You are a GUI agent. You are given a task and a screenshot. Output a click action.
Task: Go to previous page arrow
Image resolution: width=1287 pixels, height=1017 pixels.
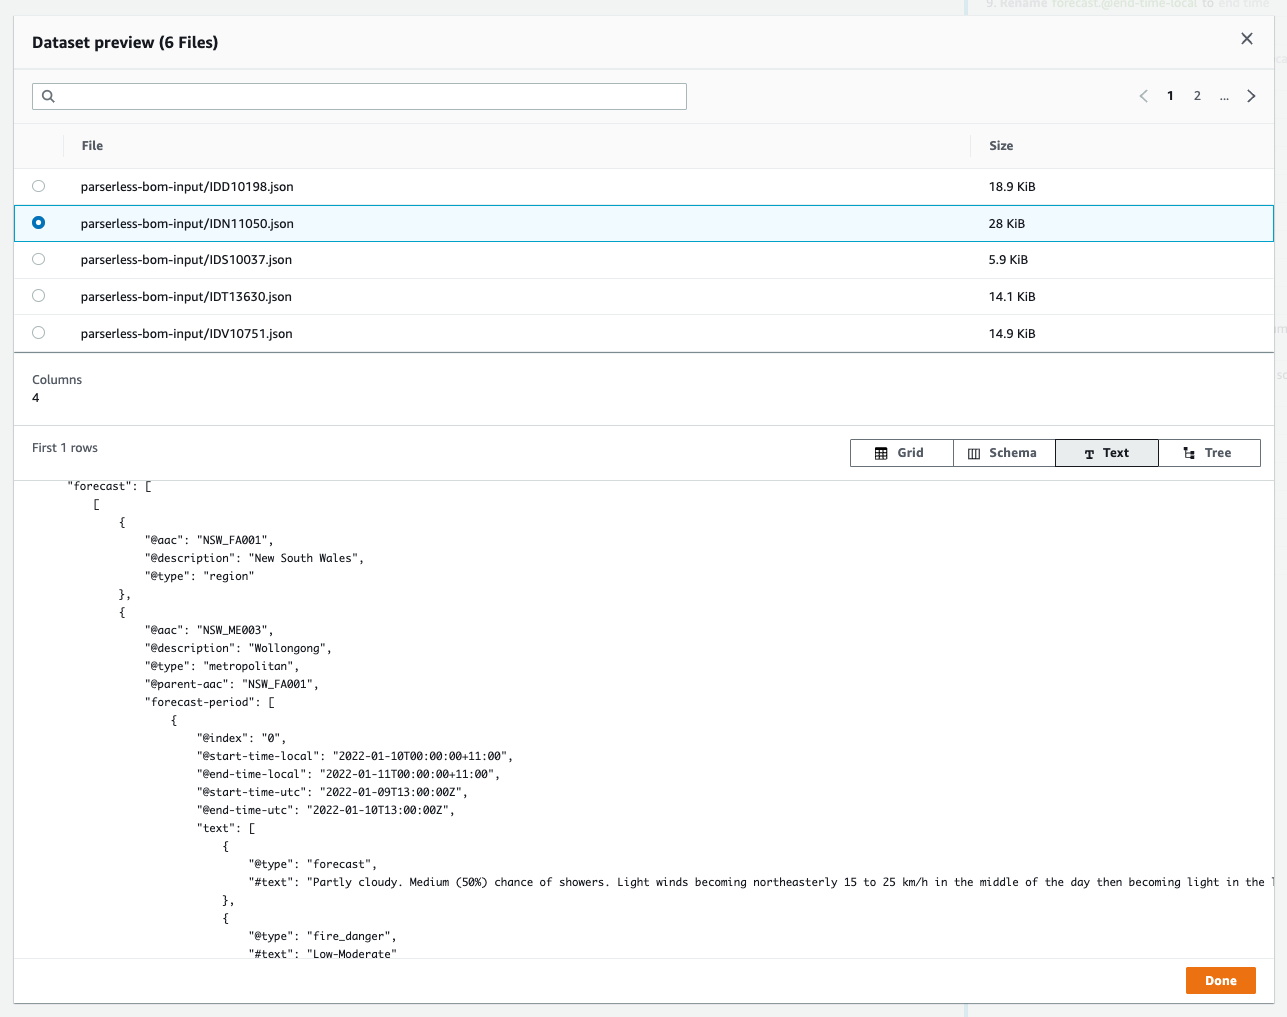(1144, 96)
